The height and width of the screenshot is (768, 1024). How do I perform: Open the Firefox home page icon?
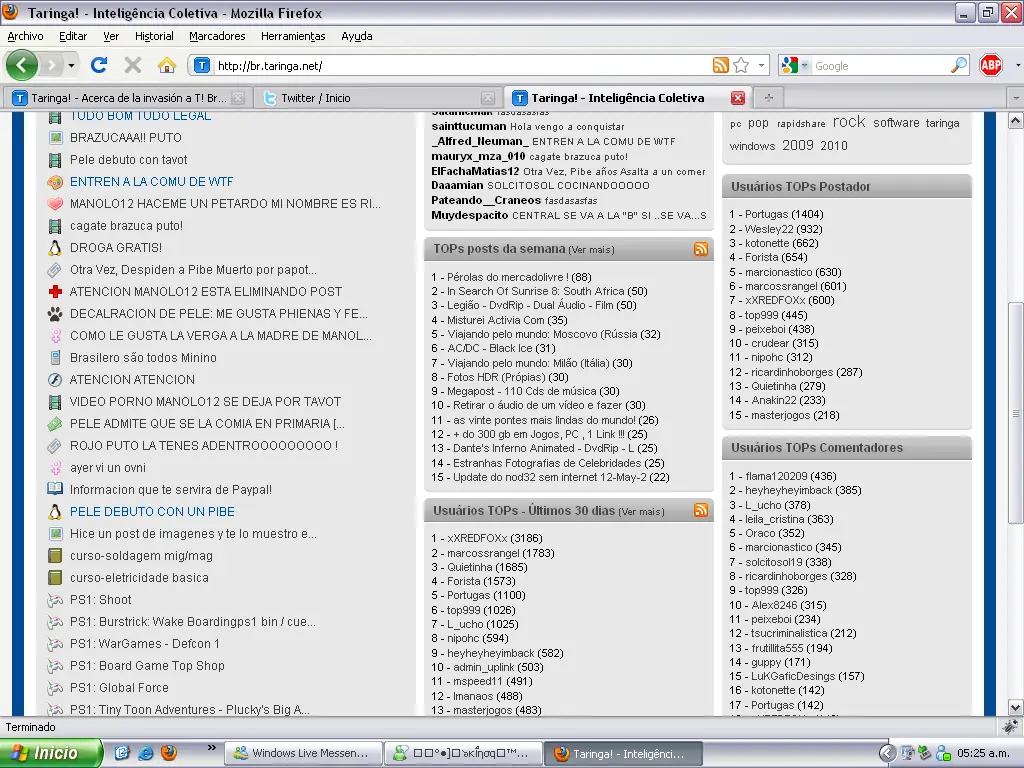167,65
